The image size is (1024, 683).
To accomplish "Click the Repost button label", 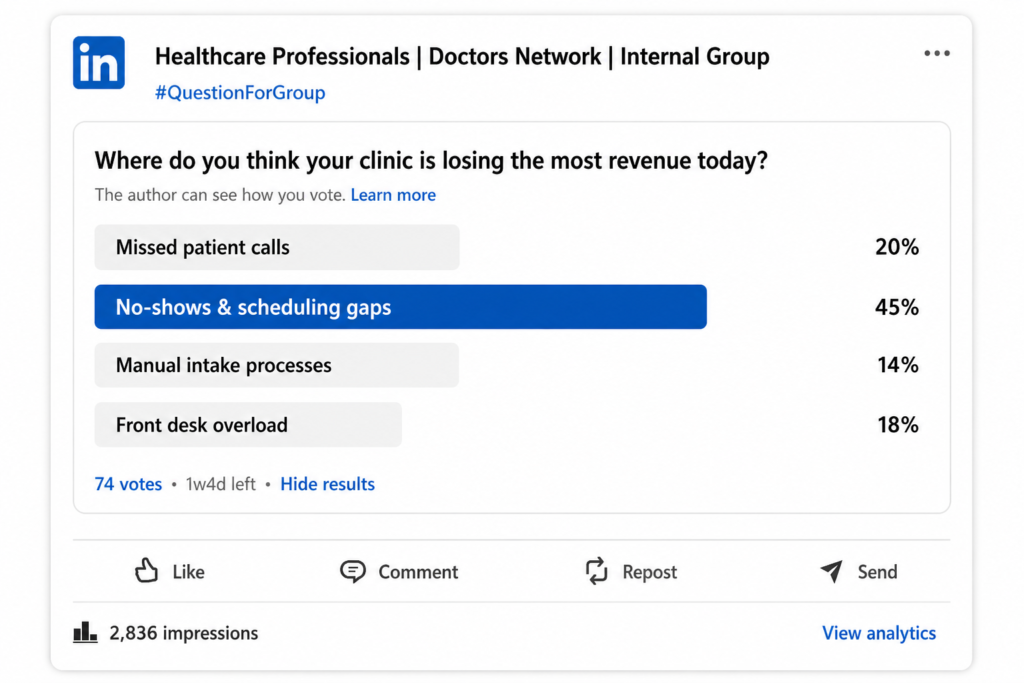I will pyautogui.click(x=650, y=572).
